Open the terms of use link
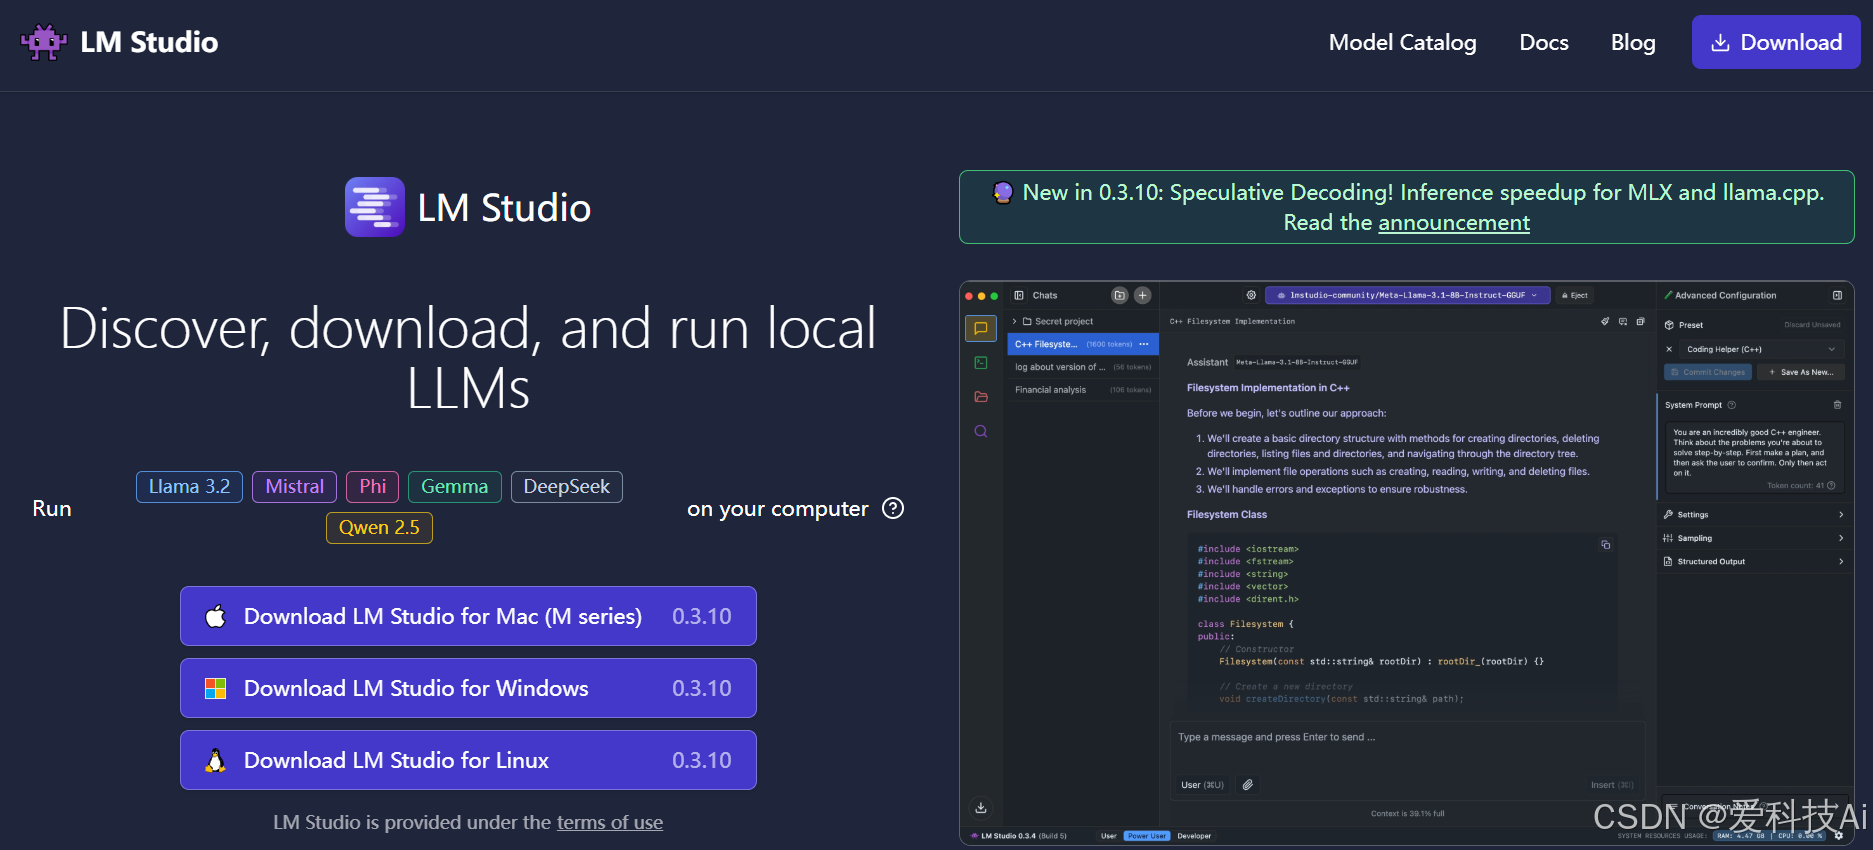Viewport: 1873px width, 850px height. (x=610, y=822)
